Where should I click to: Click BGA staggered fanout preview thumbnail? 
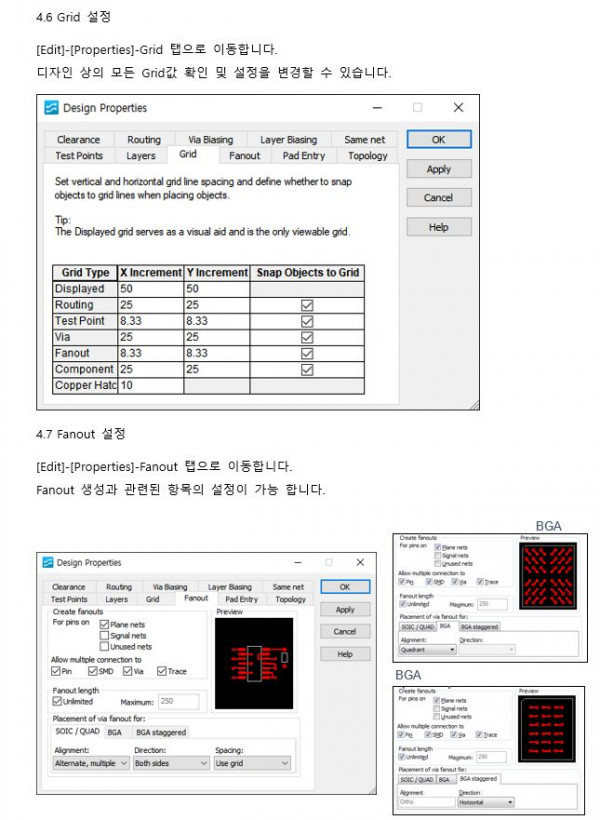547,728
